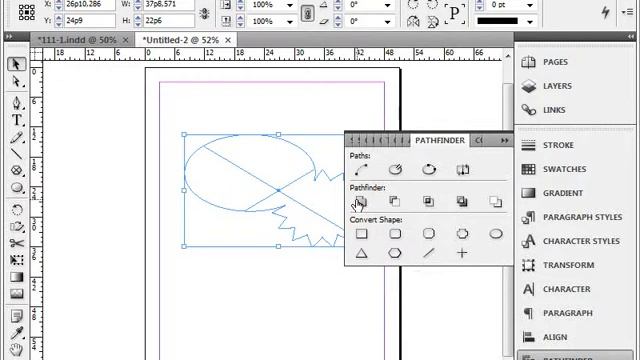The width and height of the screenshot is (640, 360).
Task: Select the Free Transform tool
Action: [x=16, y=260]
